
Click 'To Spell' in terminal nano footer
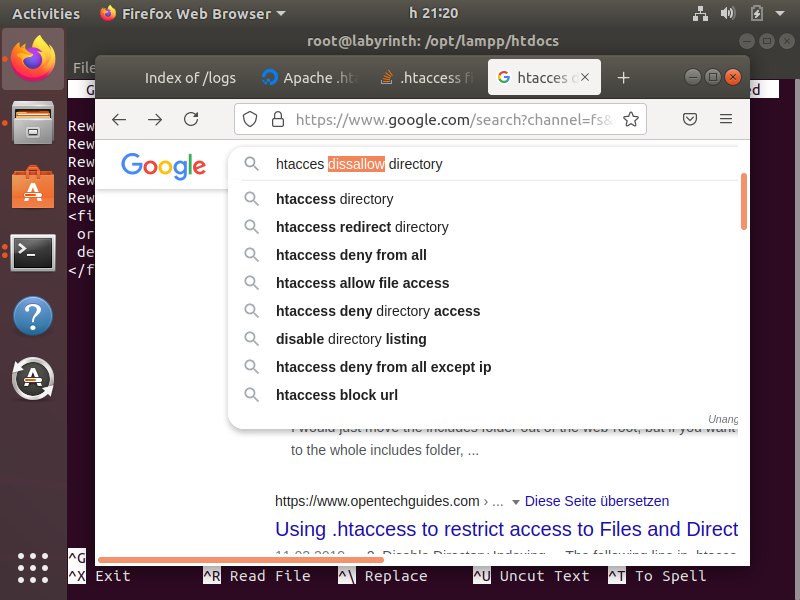coord(670,576)
